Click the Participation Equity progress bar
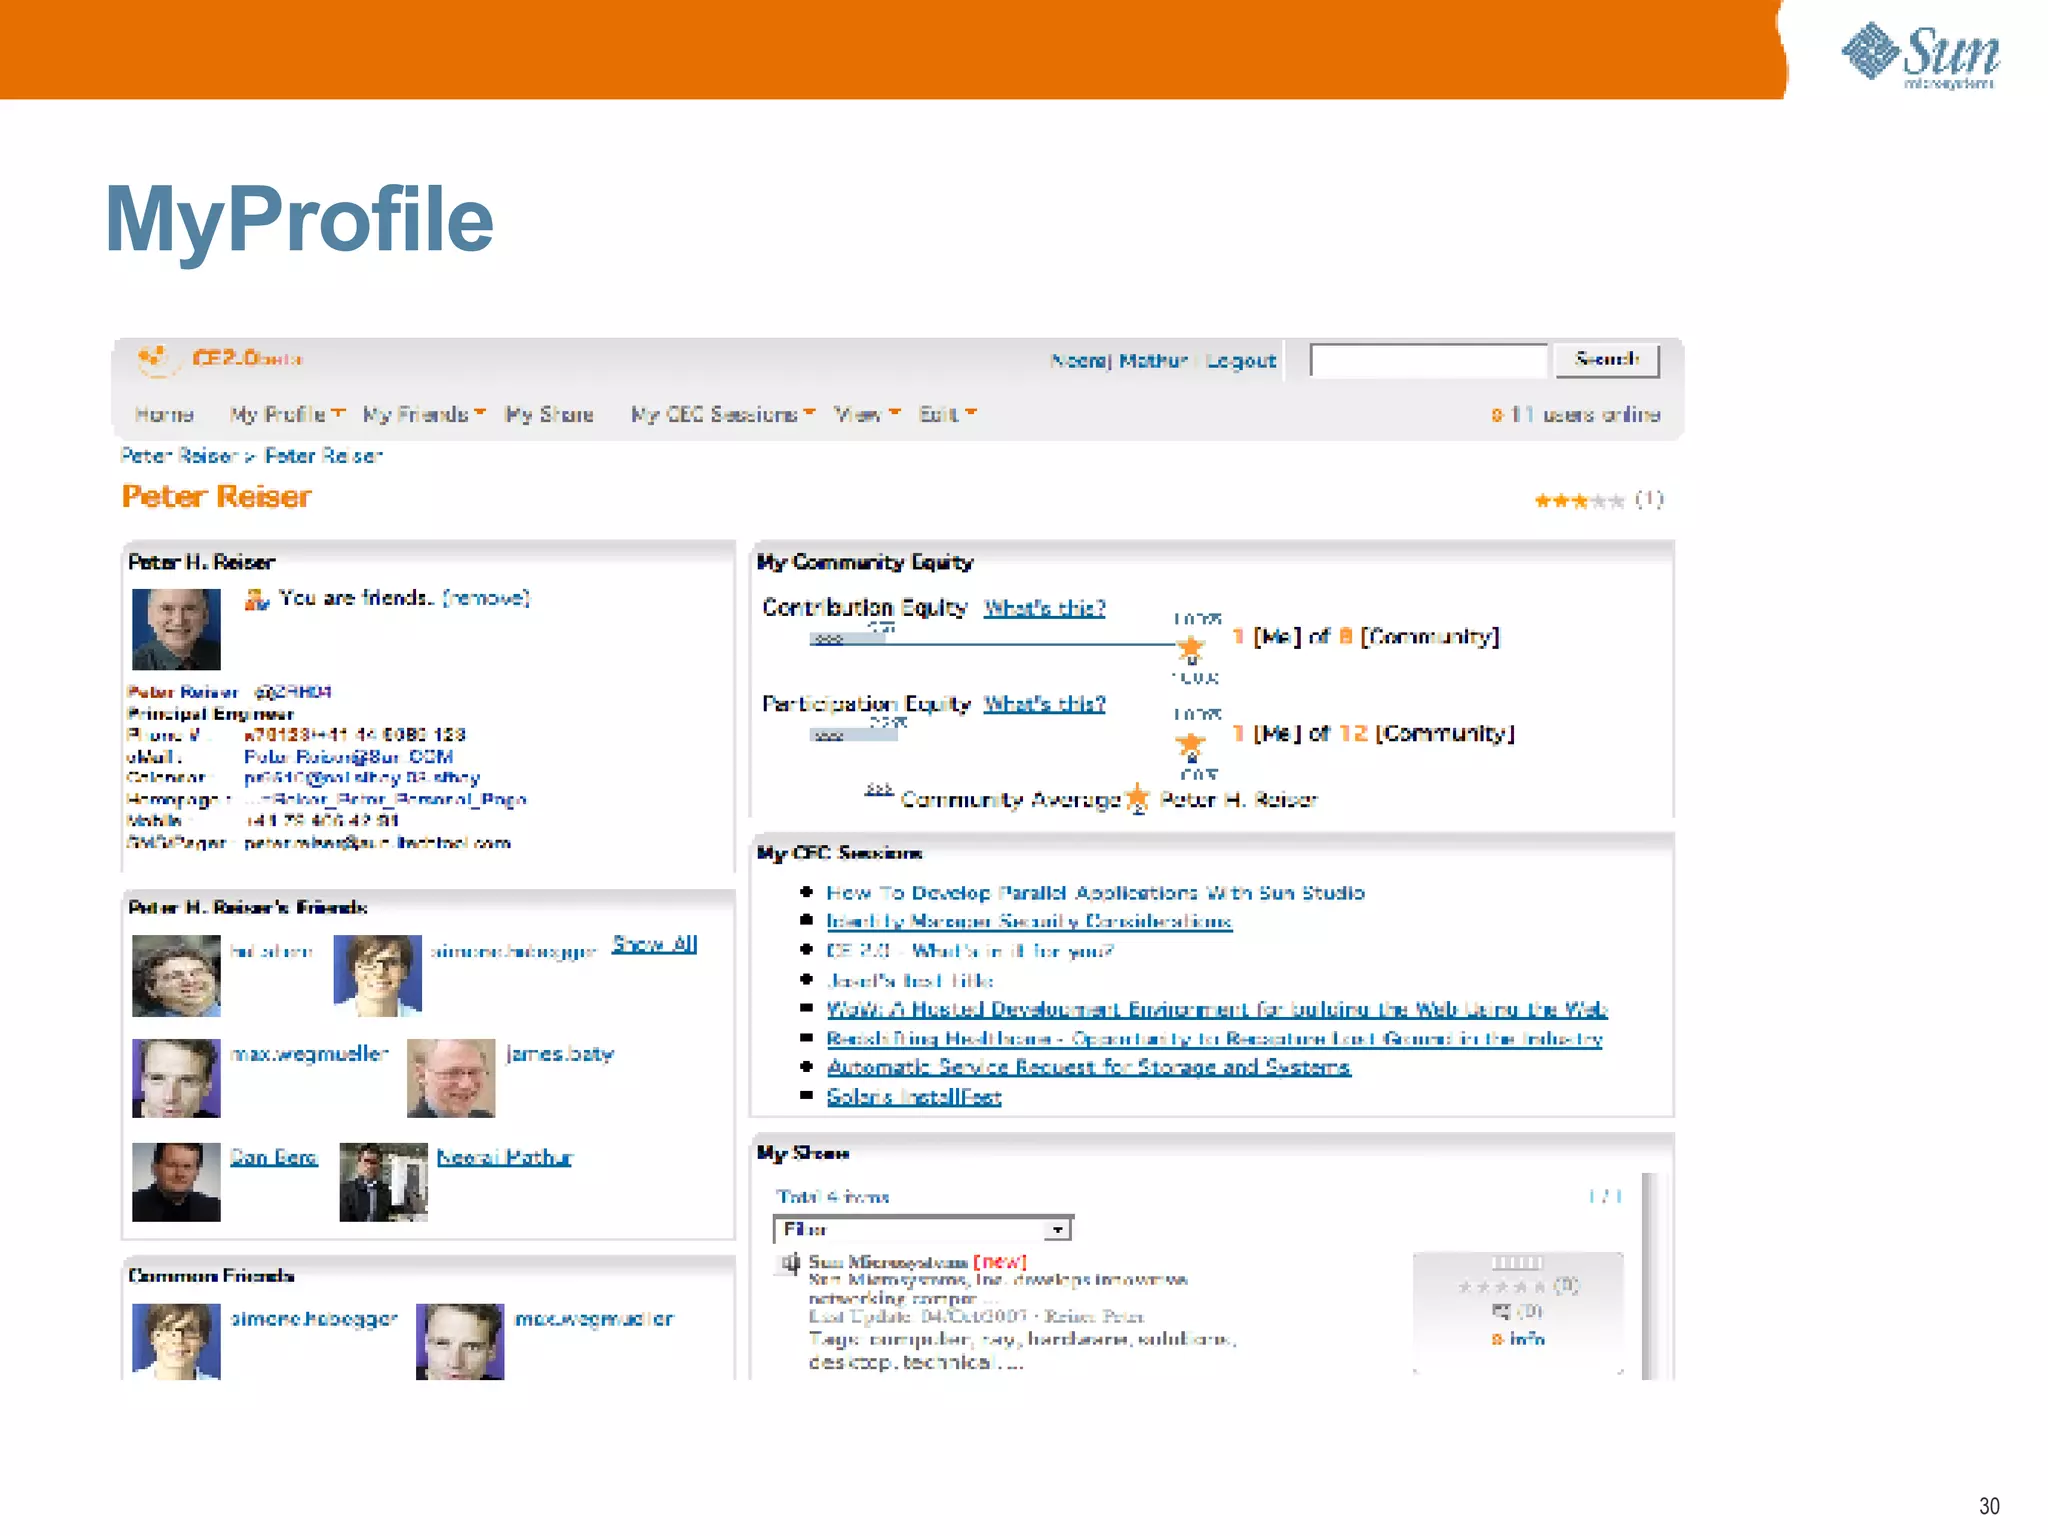Image resolution: width=2048 pixels, height=1536 pixels. 853,734
